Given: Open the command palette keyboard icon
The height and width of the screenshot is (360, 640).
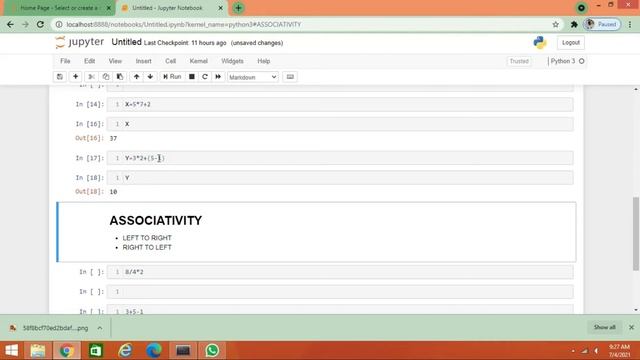Looking at the screenshot, I should coord(290,77).
